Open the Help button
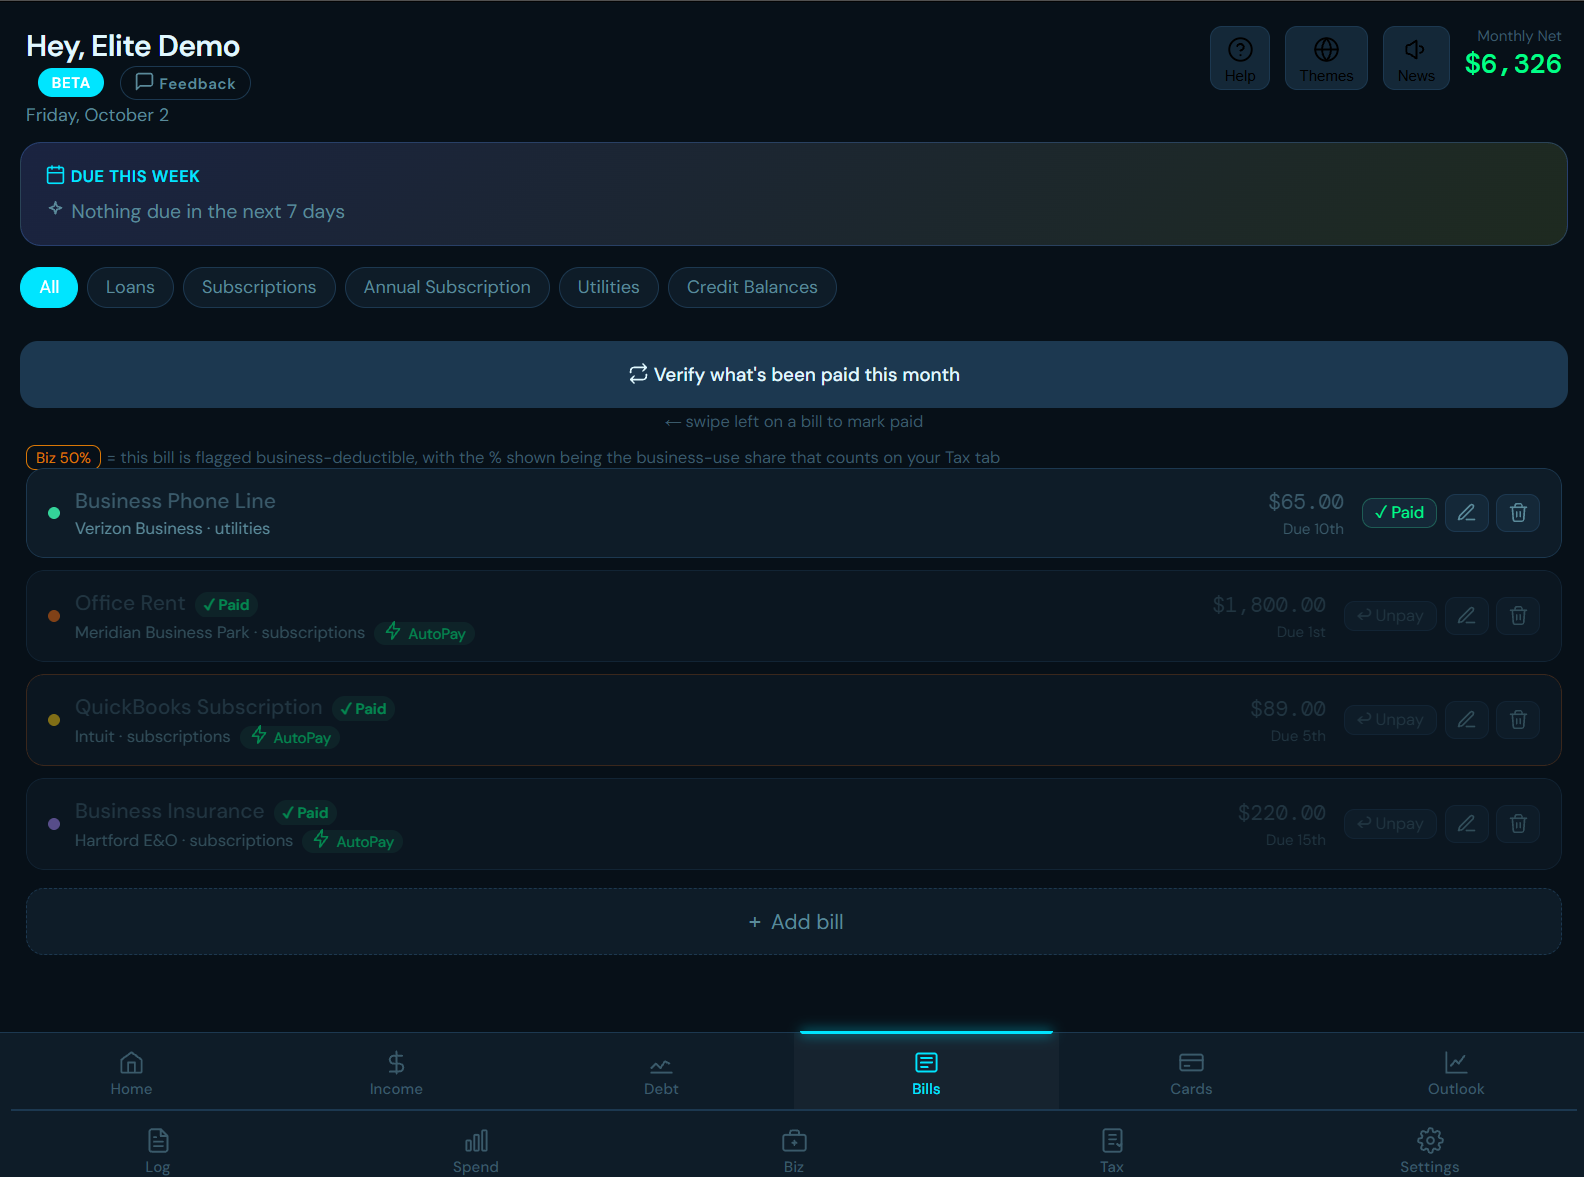The height and width of the screenshot is (1177, 1584). point(1240,58)
